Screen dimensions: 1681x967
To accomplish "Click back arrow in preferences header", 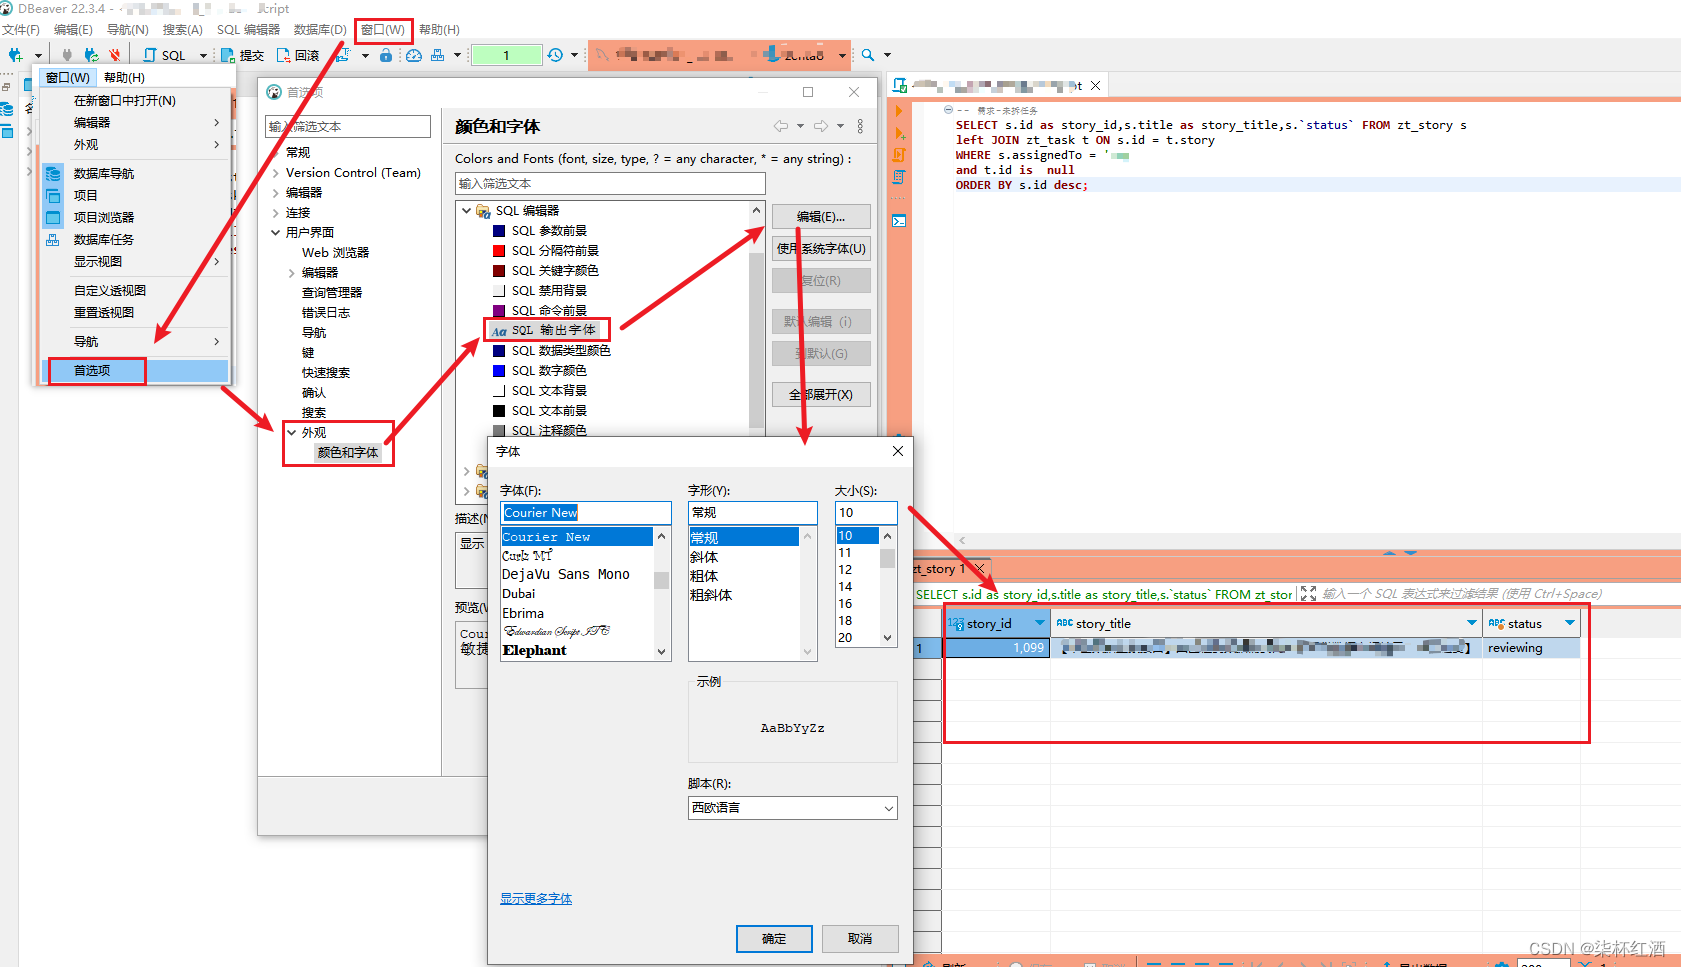I will click(781, 126).
